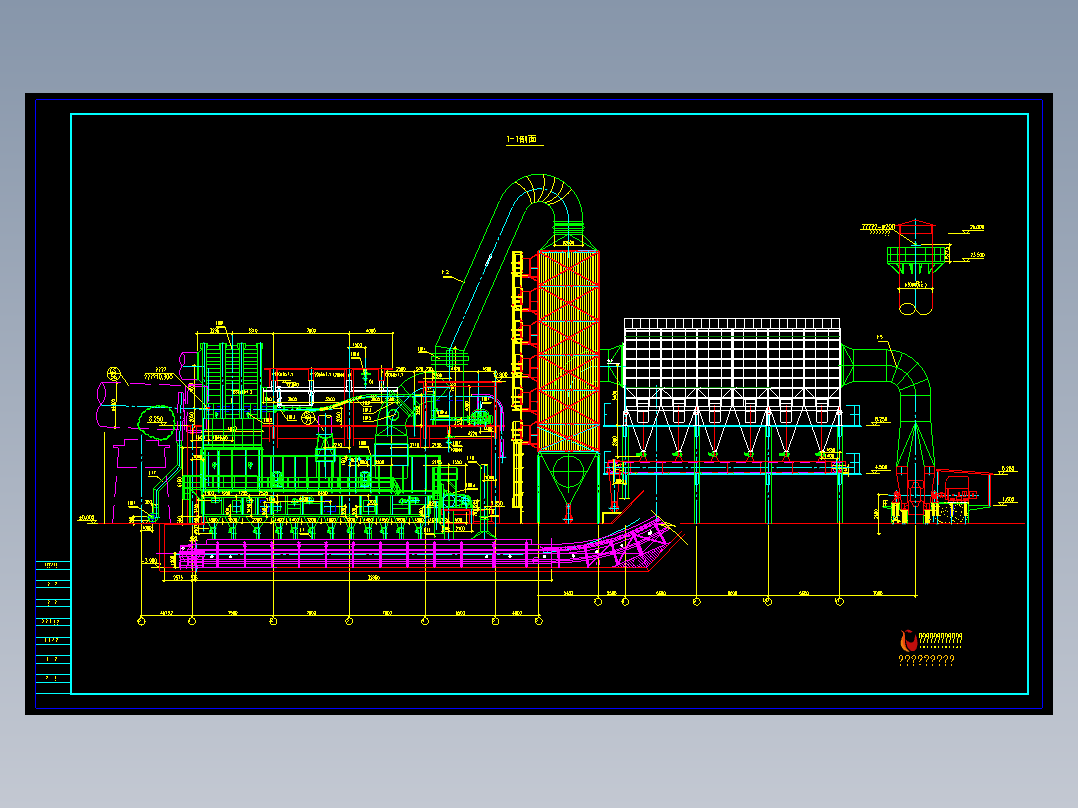This screenshot has height=808, width=1078.
Task: Pick the '±0.000' ground elevation label
Action: (x=87, y=518)
